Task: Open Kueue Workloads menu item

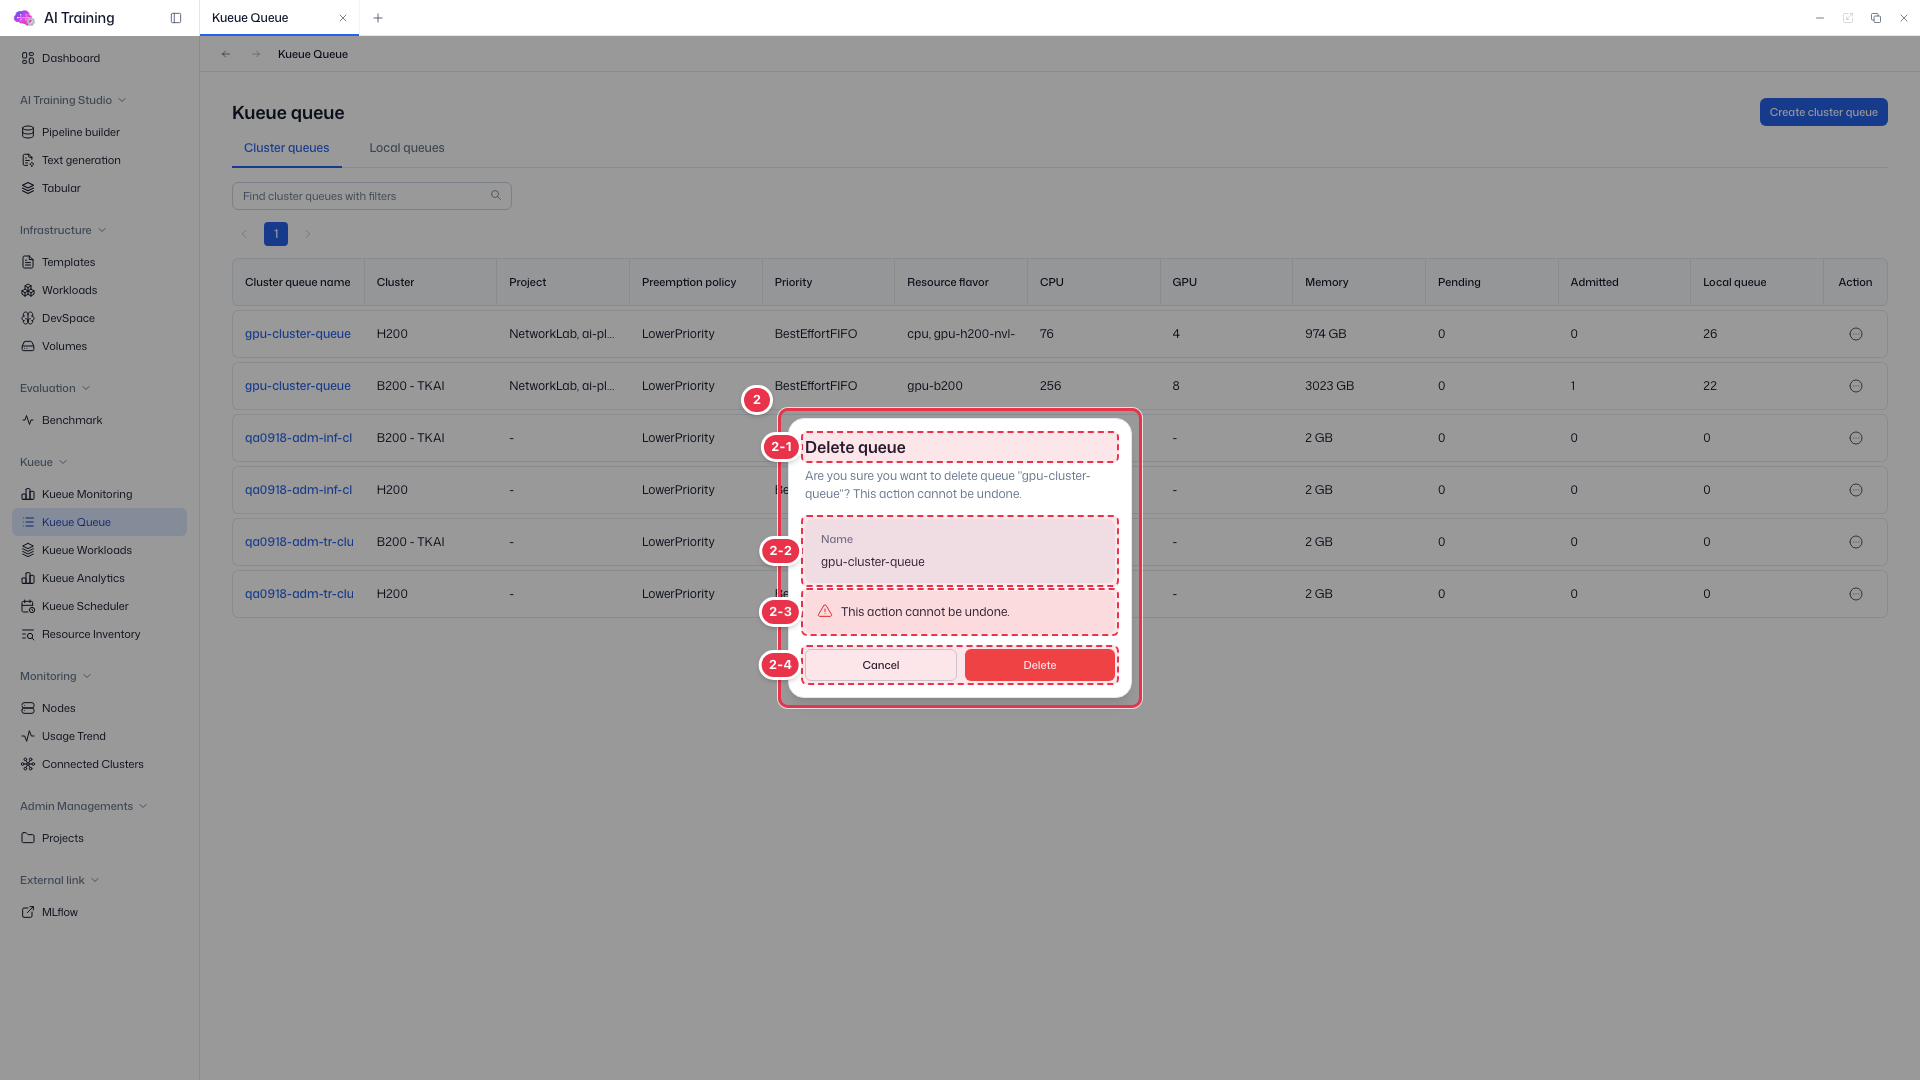Action: [x=99, y=550]
